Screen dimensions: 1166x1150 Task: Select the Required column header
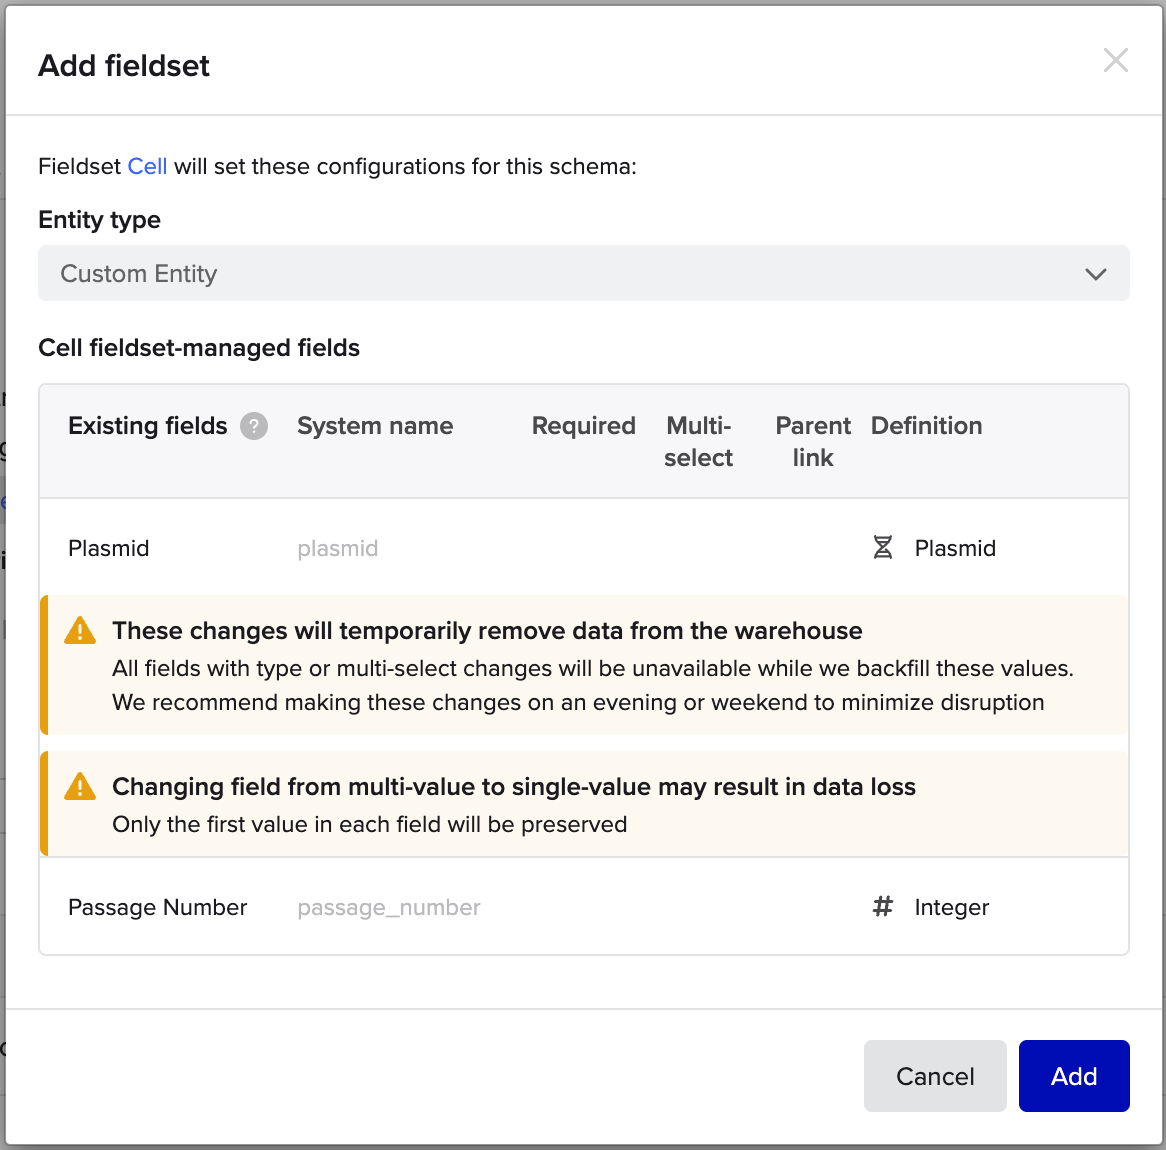coord(583,426)
